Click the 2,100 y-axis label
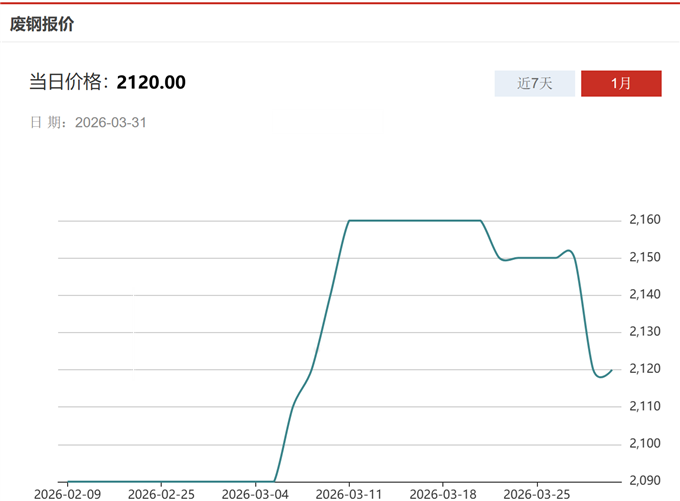Screen dimensions: 680x501 pos(645,444)
